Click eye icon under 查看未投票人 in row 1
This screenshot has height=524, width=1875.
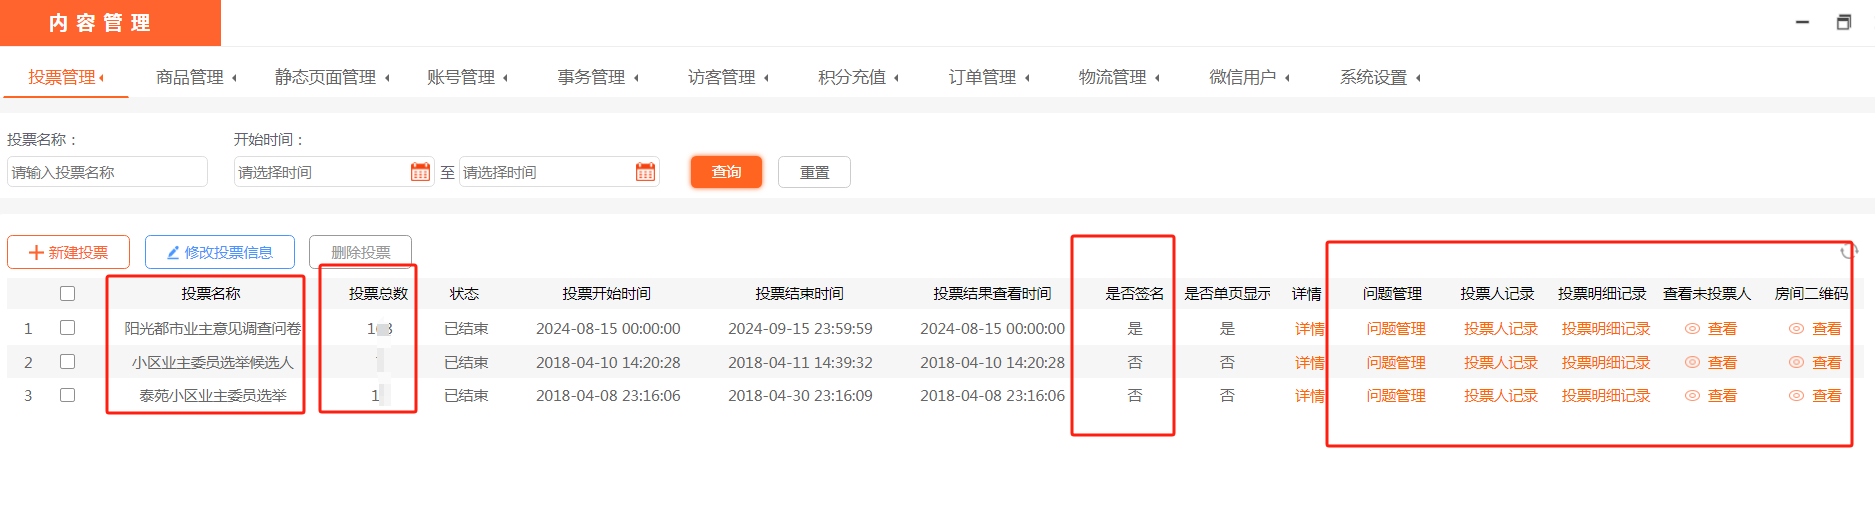[x=1692, y=329]
